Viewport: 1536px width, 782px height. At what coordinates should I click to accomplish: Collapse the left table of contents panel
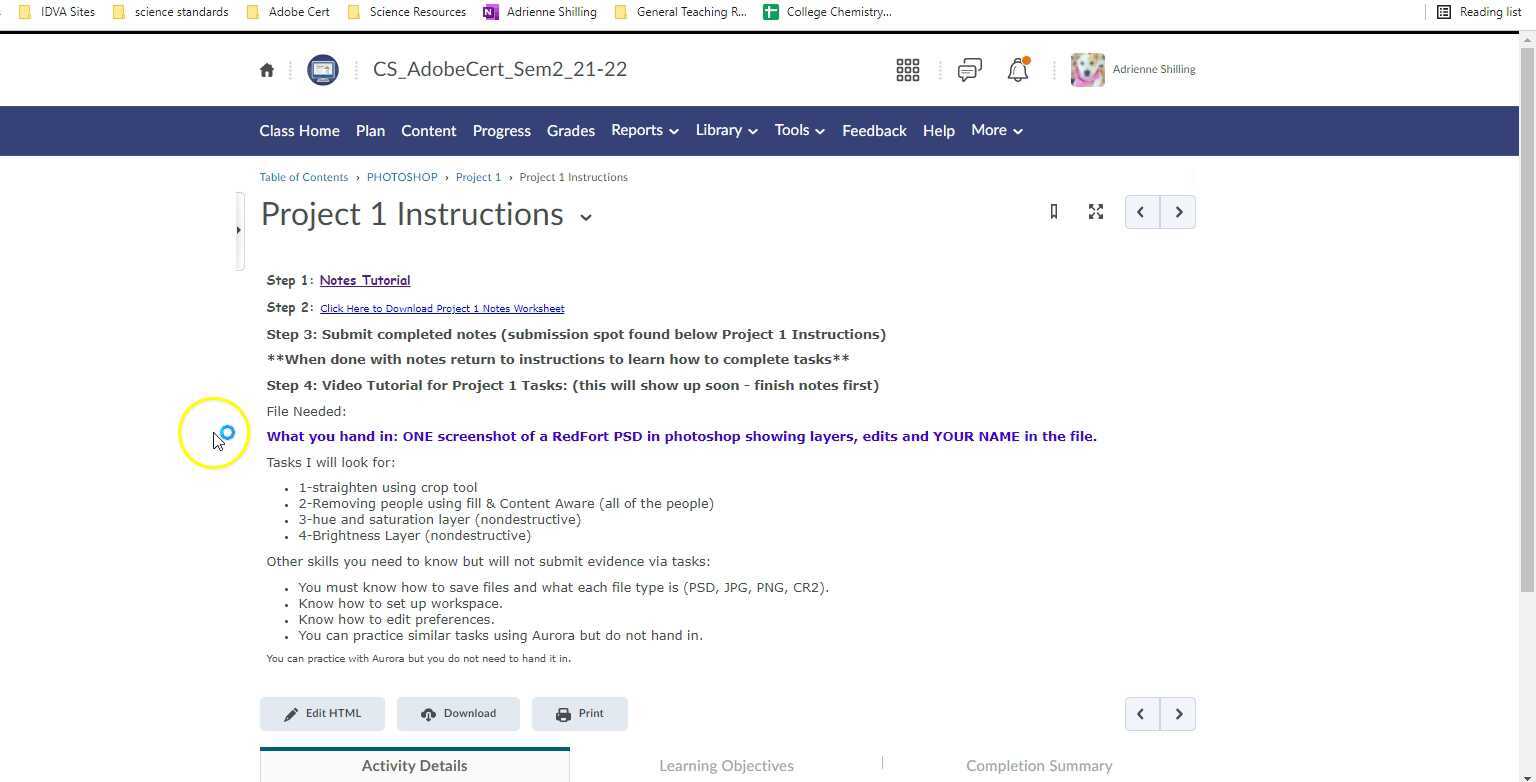[x=239, y=229]
